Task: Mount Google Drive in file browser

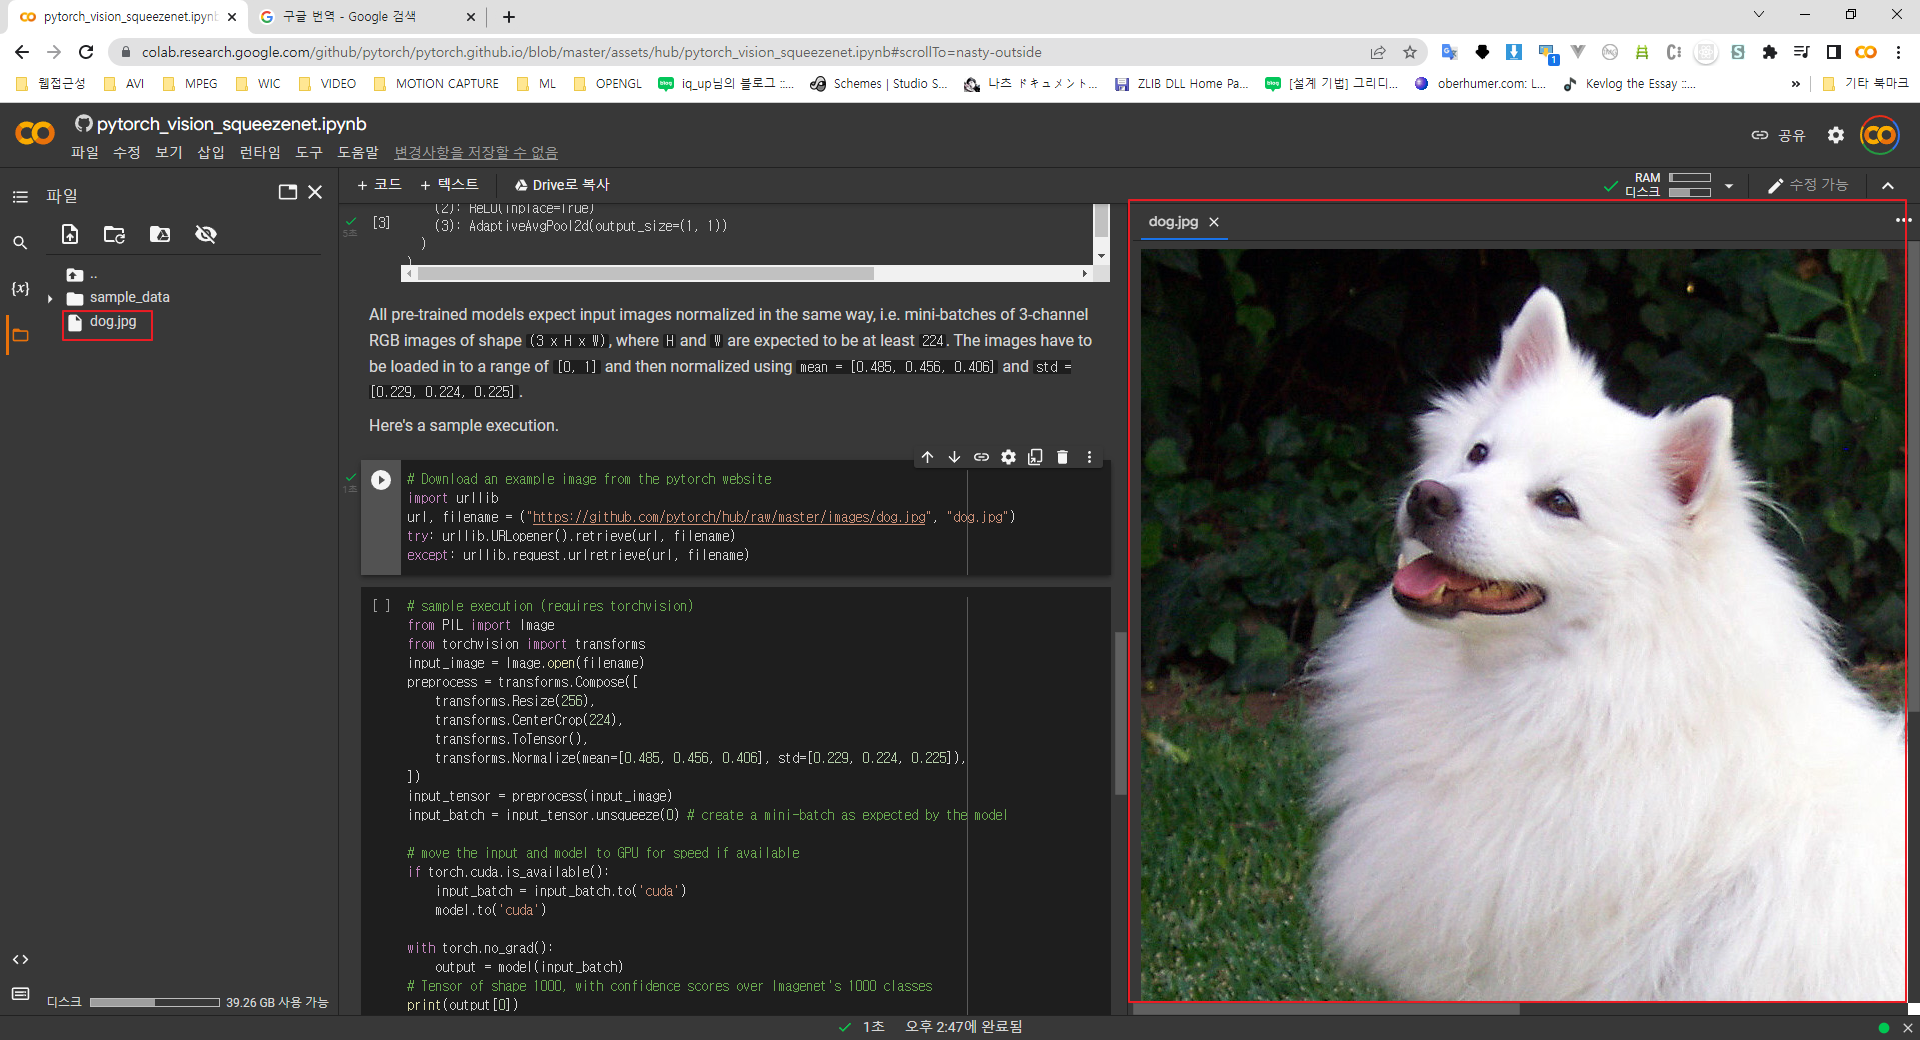Action: (x=160, y=234)
